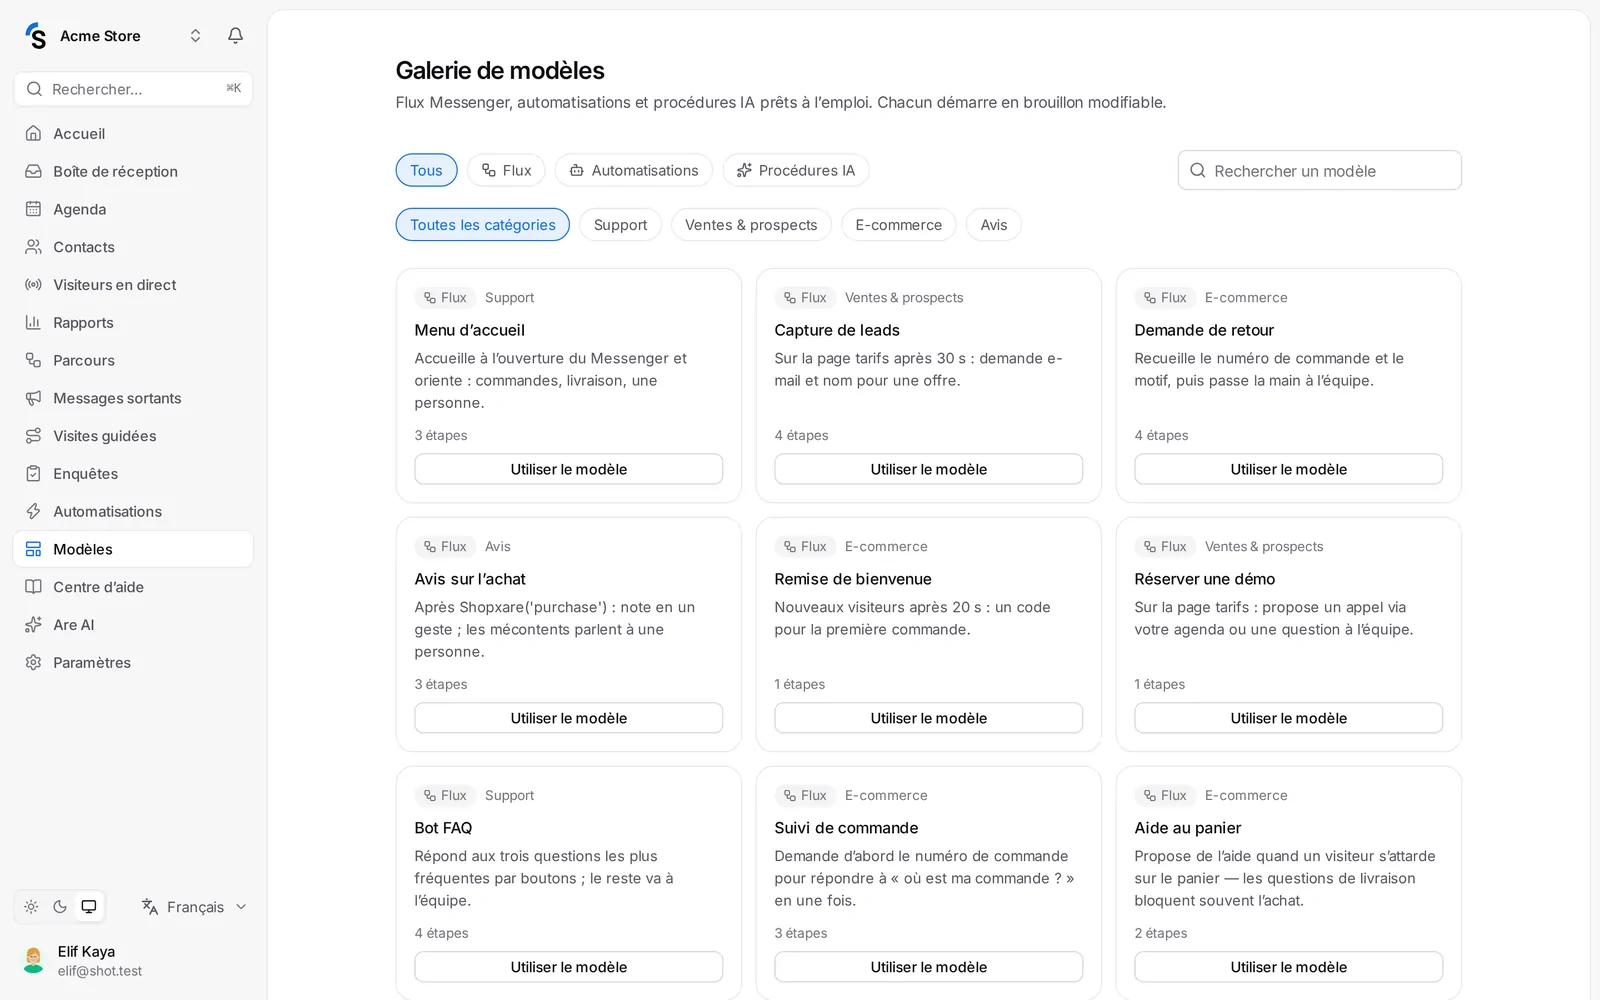Click the Accueil home icon
Image resolution: width=1600 pixels, height=1000 pixels.
tap(33, 133)
